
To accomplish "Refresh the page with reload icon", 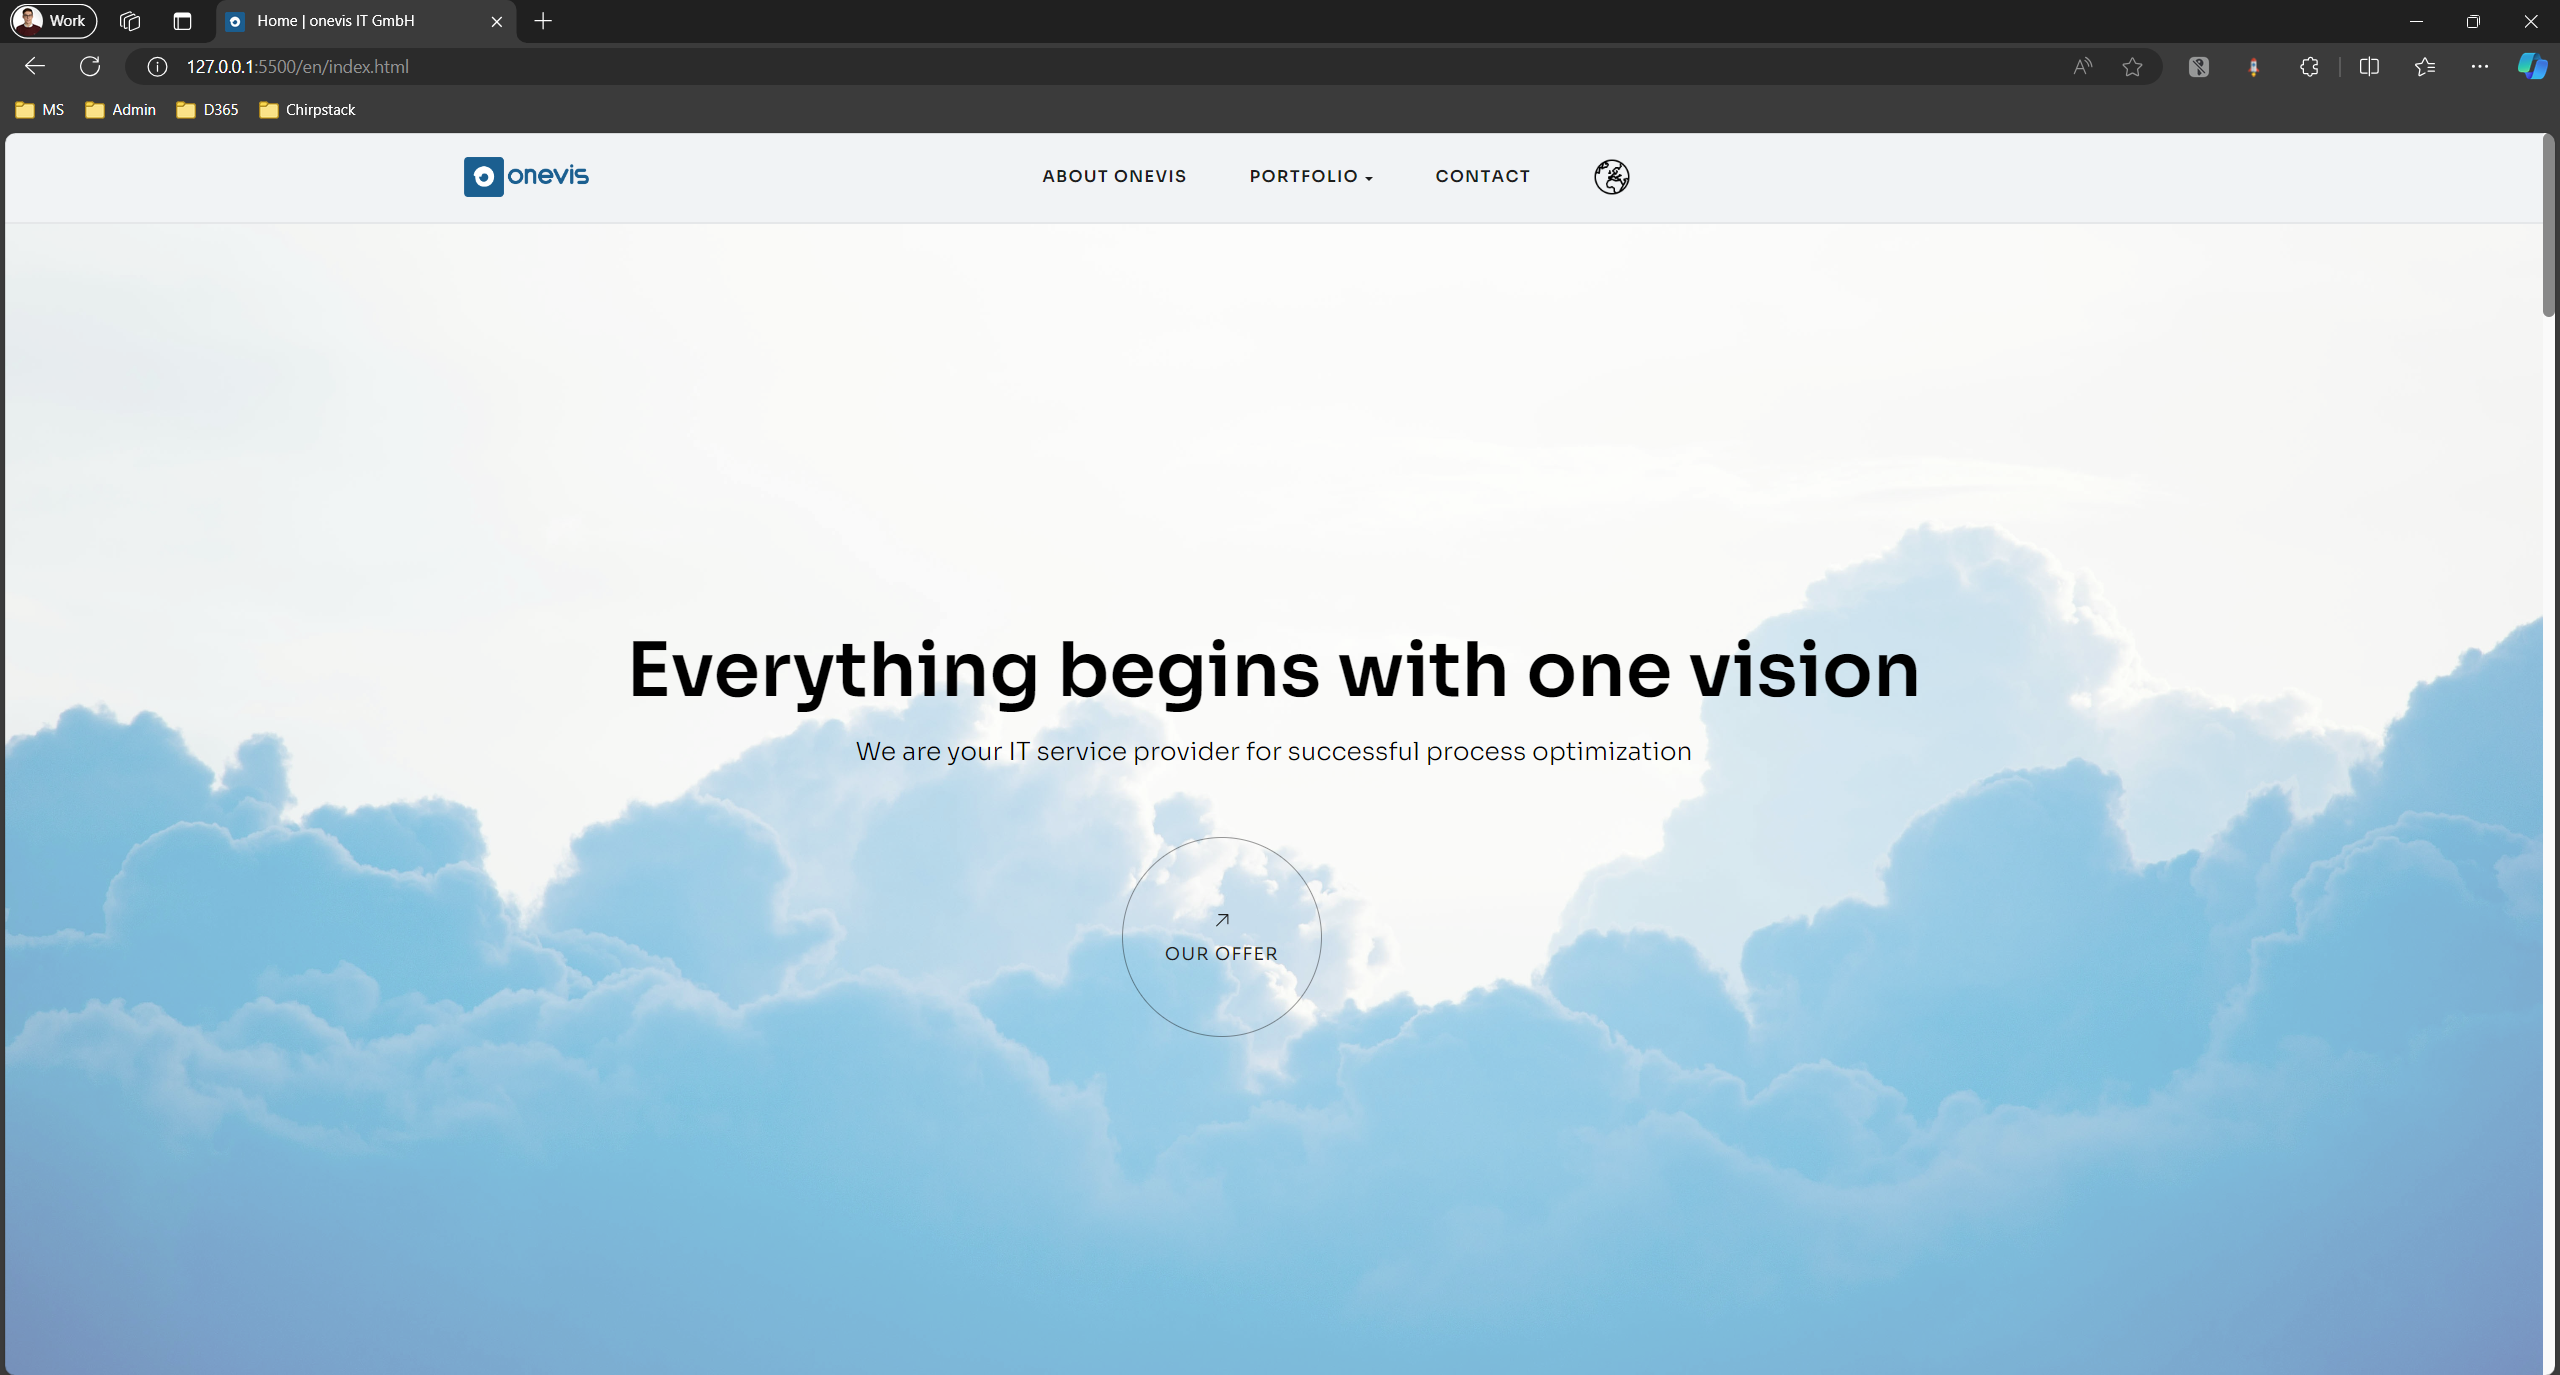I will coord(90,66).
